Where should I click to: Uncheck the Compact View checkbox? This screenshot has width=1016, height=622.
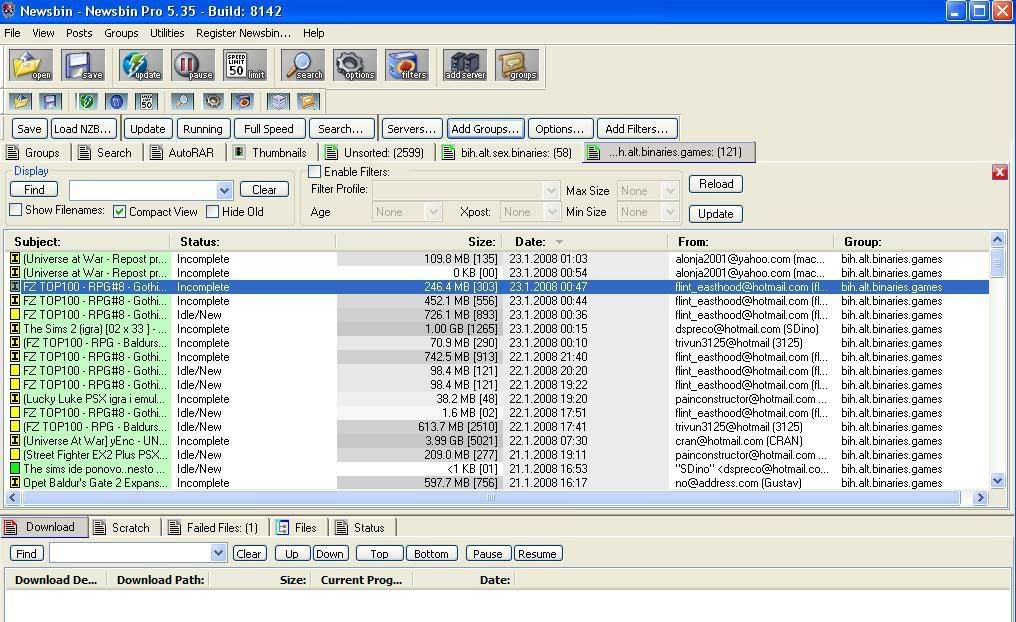pos(119,212)
